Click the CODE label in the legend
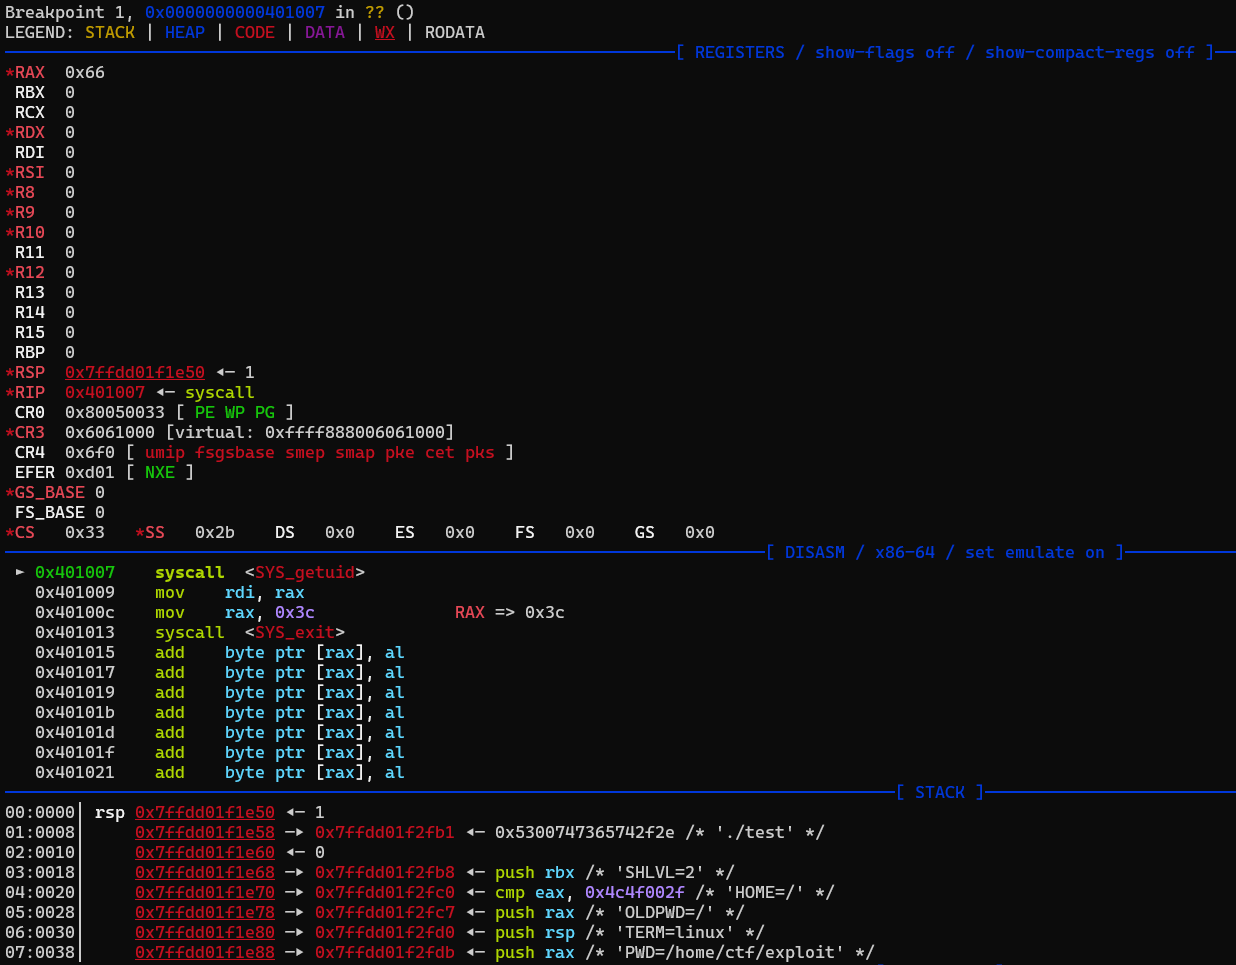This screenshot has width=1236, height=965. (x=254, y=32)
